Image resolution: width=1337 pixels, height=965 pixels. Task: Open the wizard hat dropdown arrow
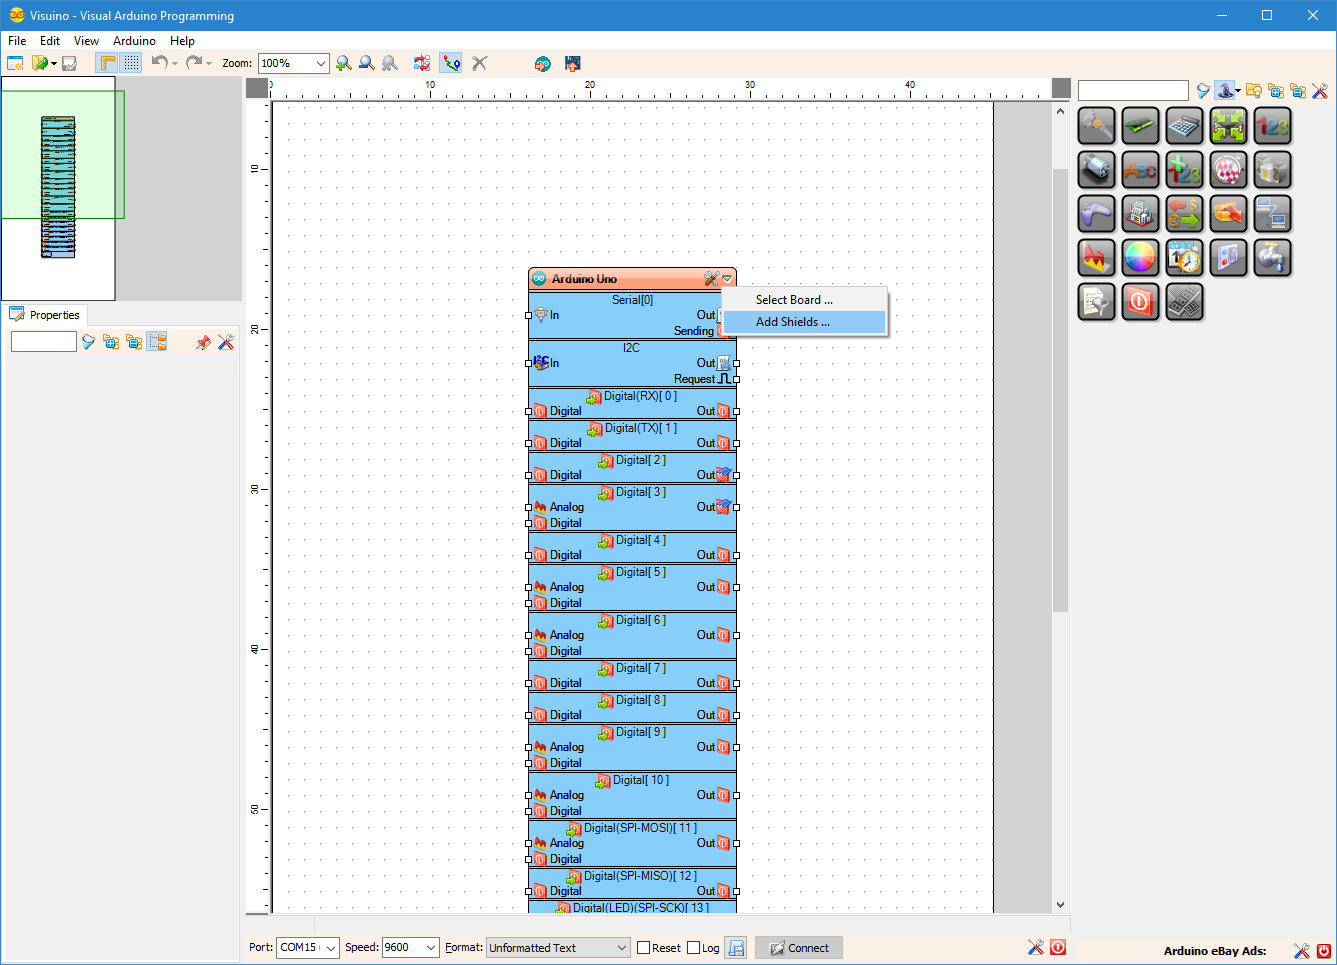point(1238,91)
